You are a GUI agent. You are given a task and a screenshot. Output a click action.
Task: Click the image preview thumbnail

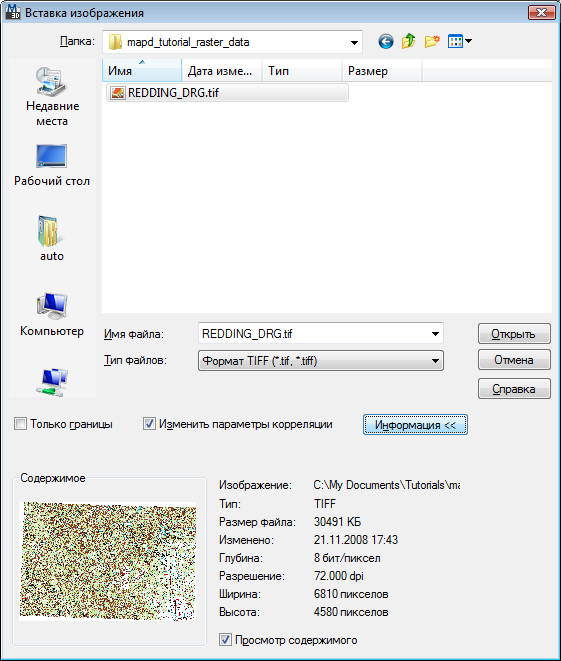[108, 561]
